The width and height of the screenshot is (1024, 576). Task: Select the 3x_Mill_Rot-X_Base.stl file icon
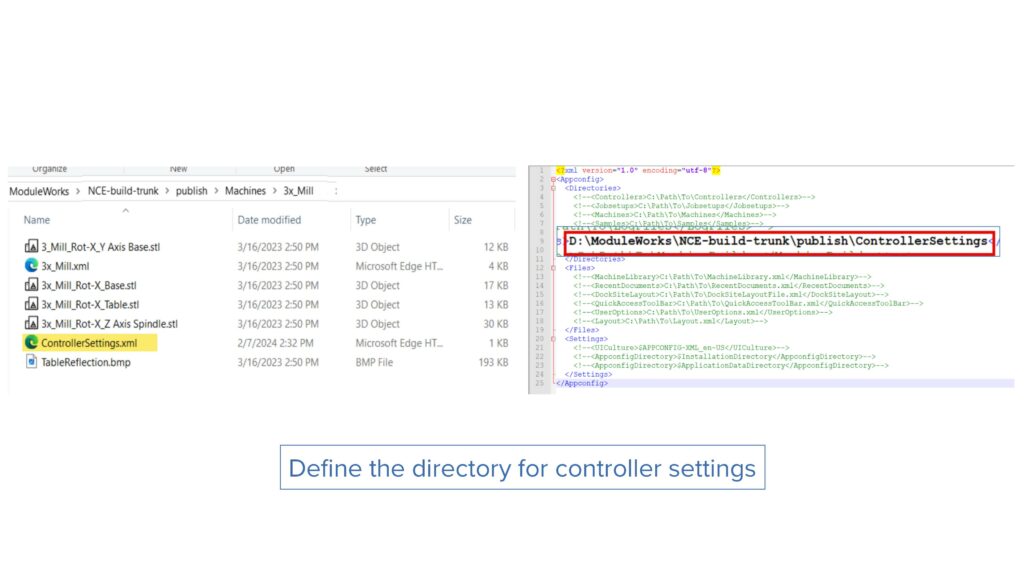[x=31, y=285]
